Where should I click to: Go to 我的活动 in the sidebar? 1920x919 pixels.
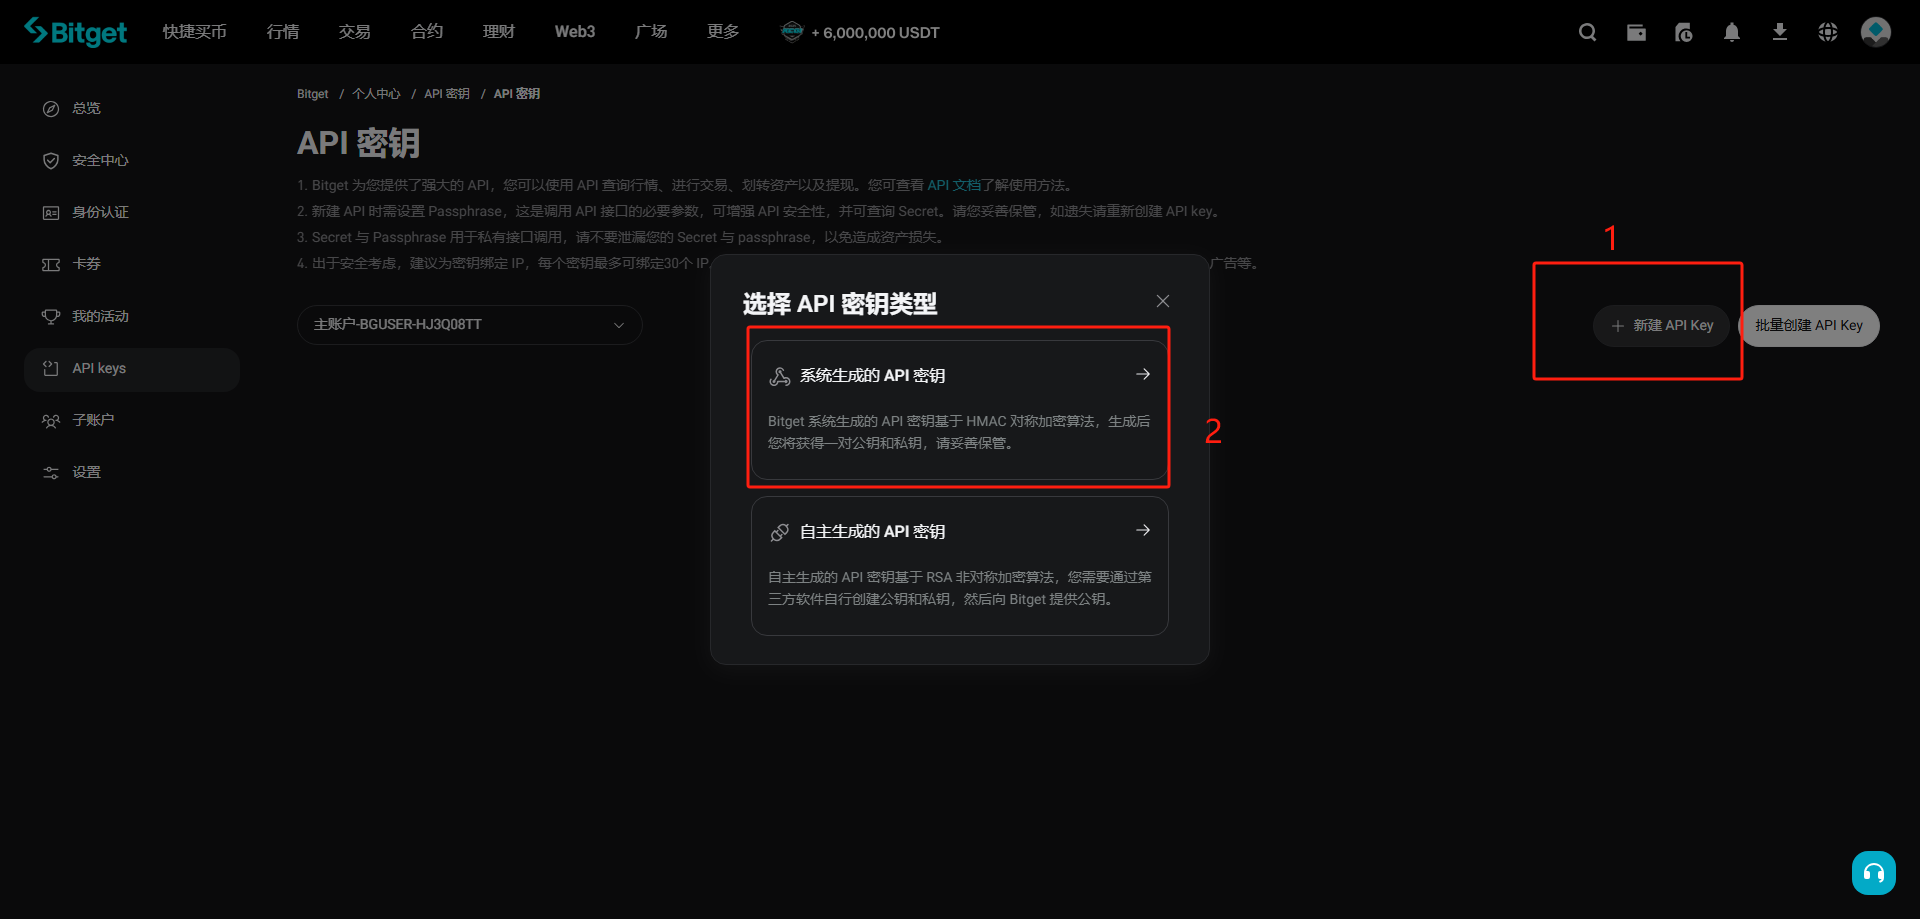point(100,316)
